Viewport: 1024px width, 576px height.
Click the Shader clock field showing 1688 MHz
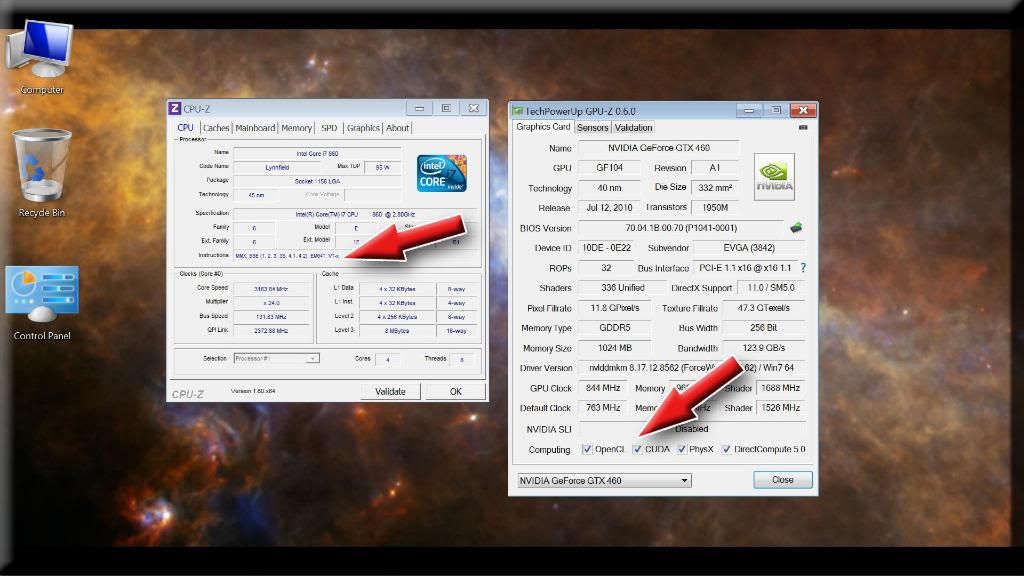[x=780, y=388]
